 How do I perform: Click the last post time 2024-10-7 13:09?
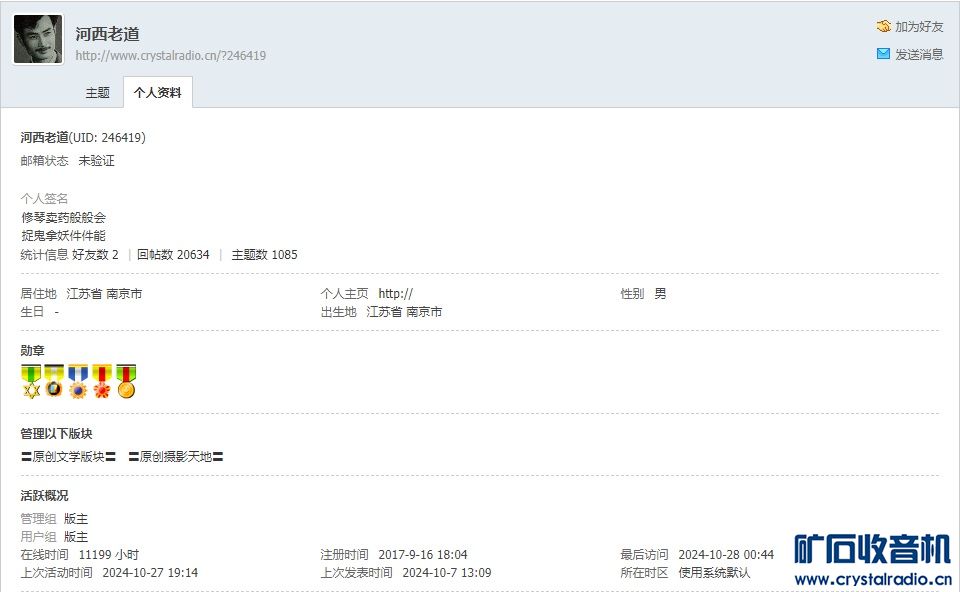click(447, 573)
